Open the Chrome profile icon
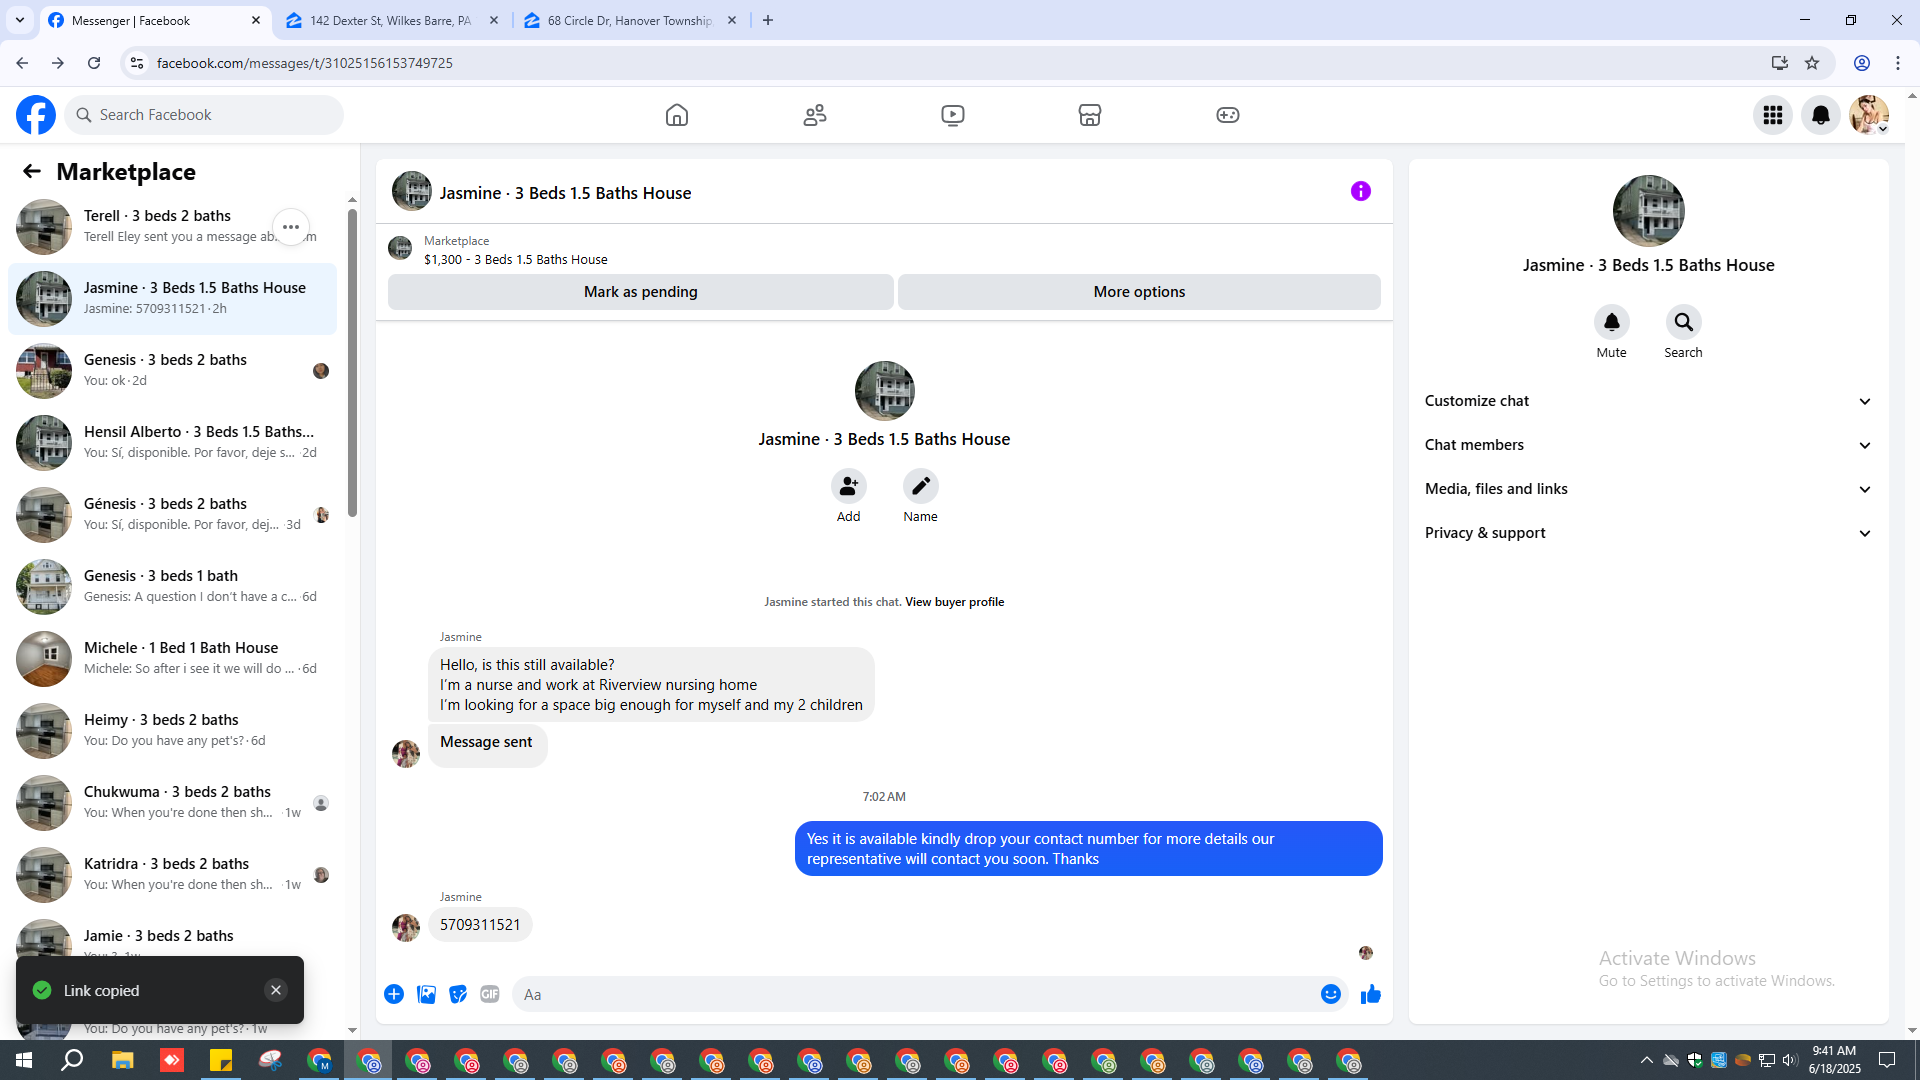Image resolution: width=1920 pixels, height=1080 pixels. tap(1862, 63)
